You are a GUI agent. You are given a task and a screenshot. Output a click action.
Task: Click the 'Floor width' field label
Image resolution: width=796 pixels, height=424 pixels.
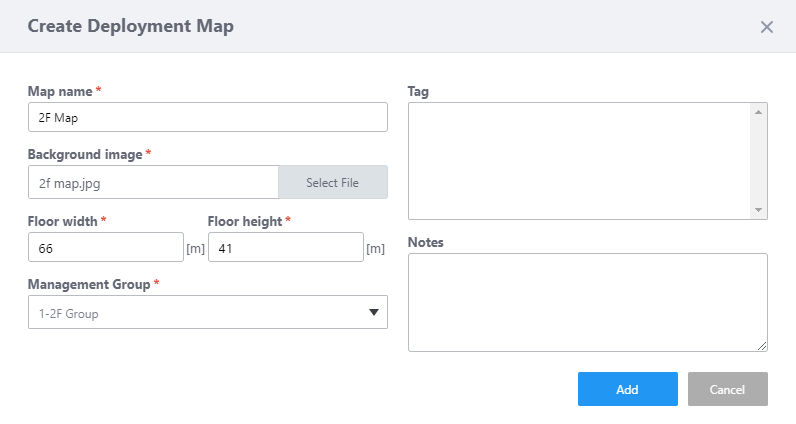63,221
